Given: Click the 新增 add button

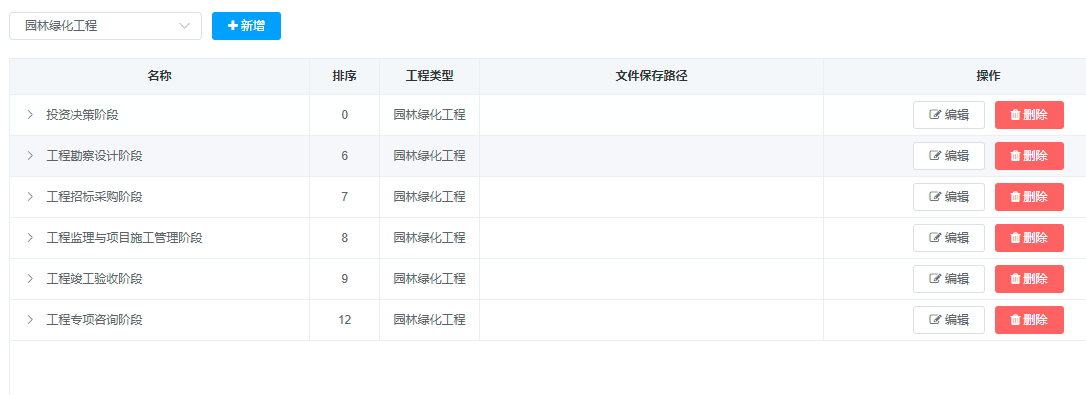Looking at the screenshot, I should tap(246, 26).
